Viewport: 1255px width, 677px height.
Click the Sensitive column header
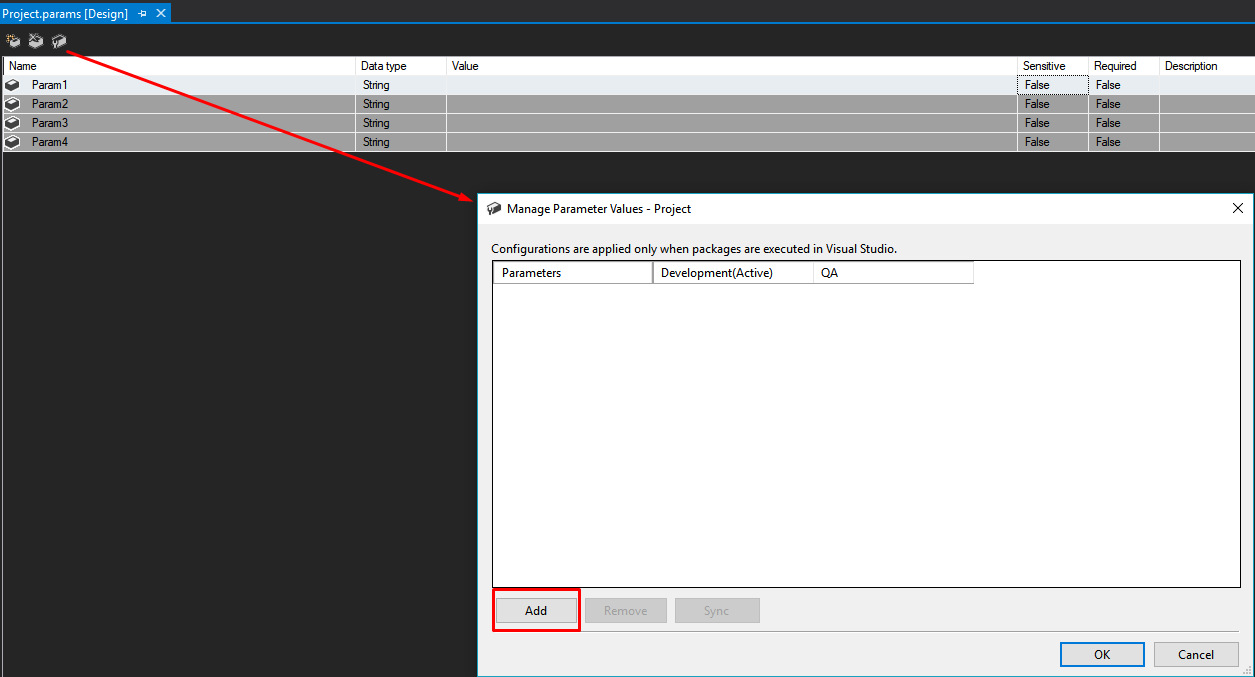[x=1053, y=66]
